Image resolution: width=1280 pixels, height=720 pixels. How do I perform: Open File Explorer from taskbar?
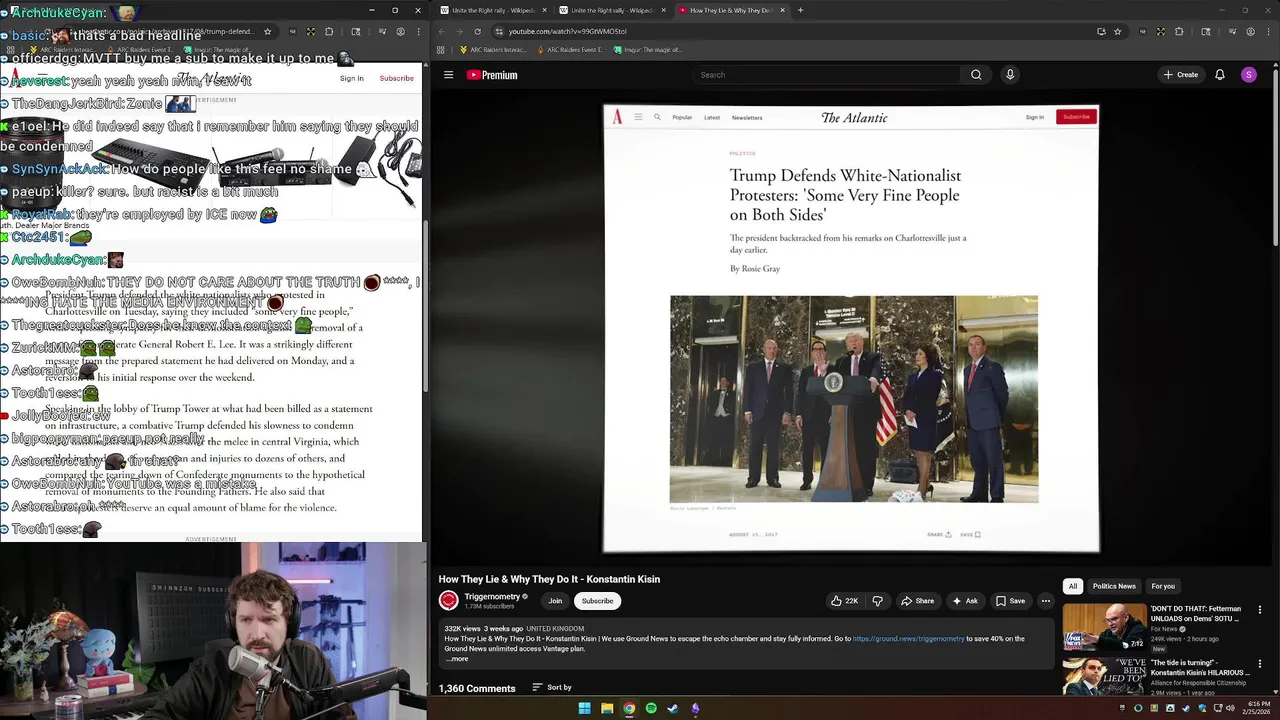(606, 708)
